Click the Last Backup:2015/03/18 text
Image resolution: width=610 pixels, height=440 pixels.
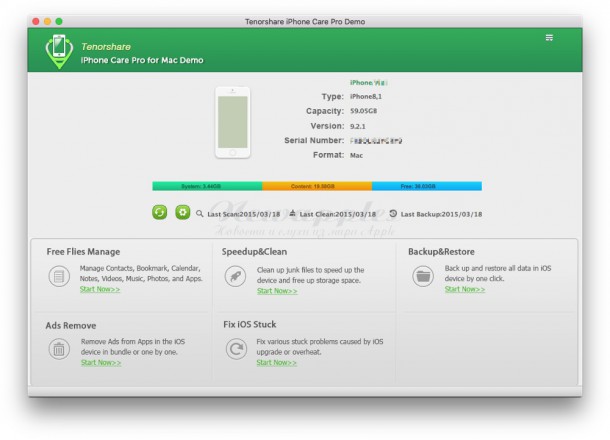pos(441,214)
